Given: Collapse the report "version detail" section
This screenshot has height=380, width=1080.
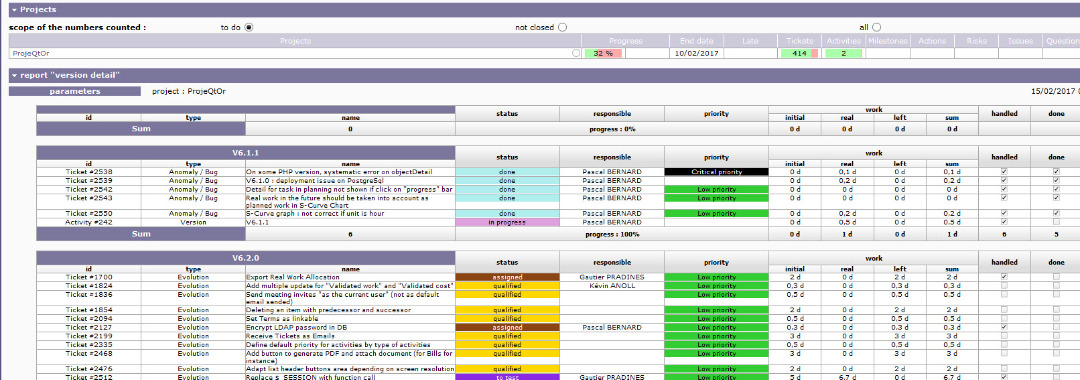Looking at the screenshot, I should (14, 75).
